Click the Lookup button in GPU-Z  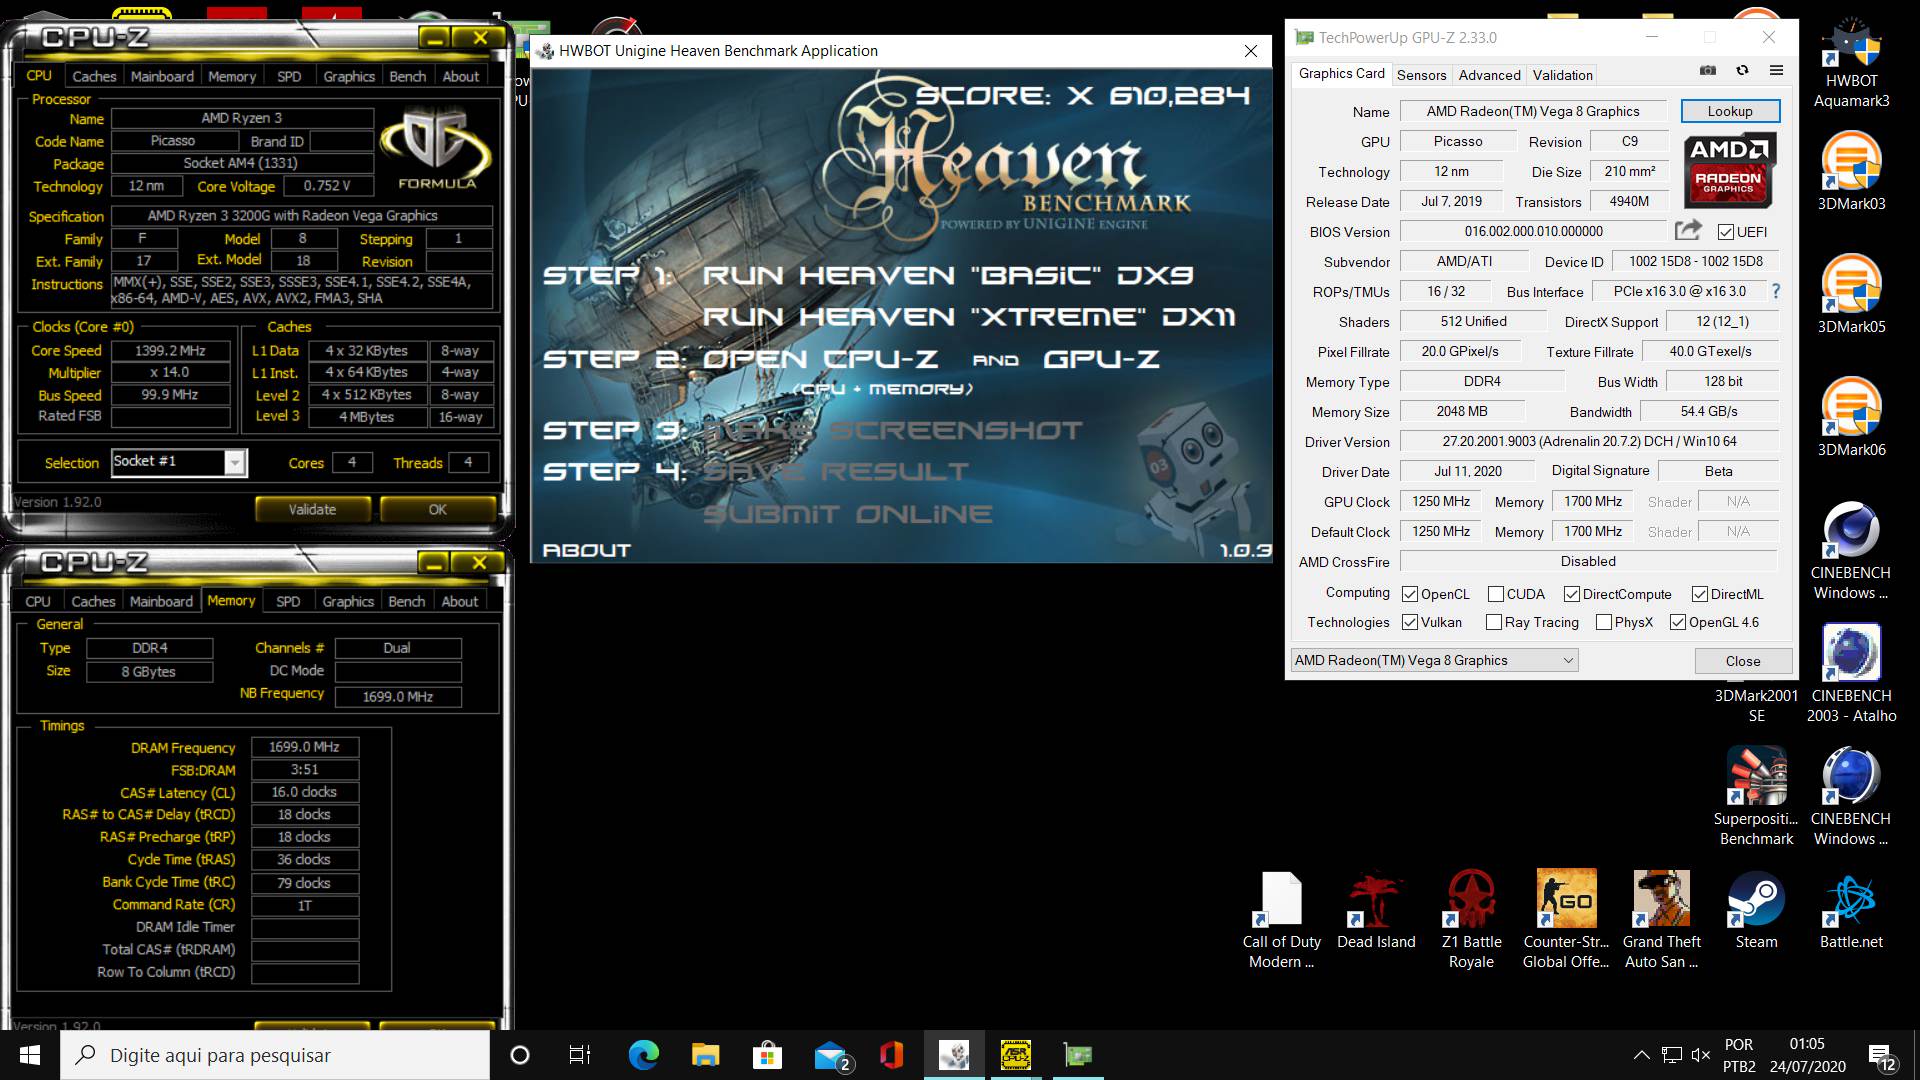click(1730, 111)
